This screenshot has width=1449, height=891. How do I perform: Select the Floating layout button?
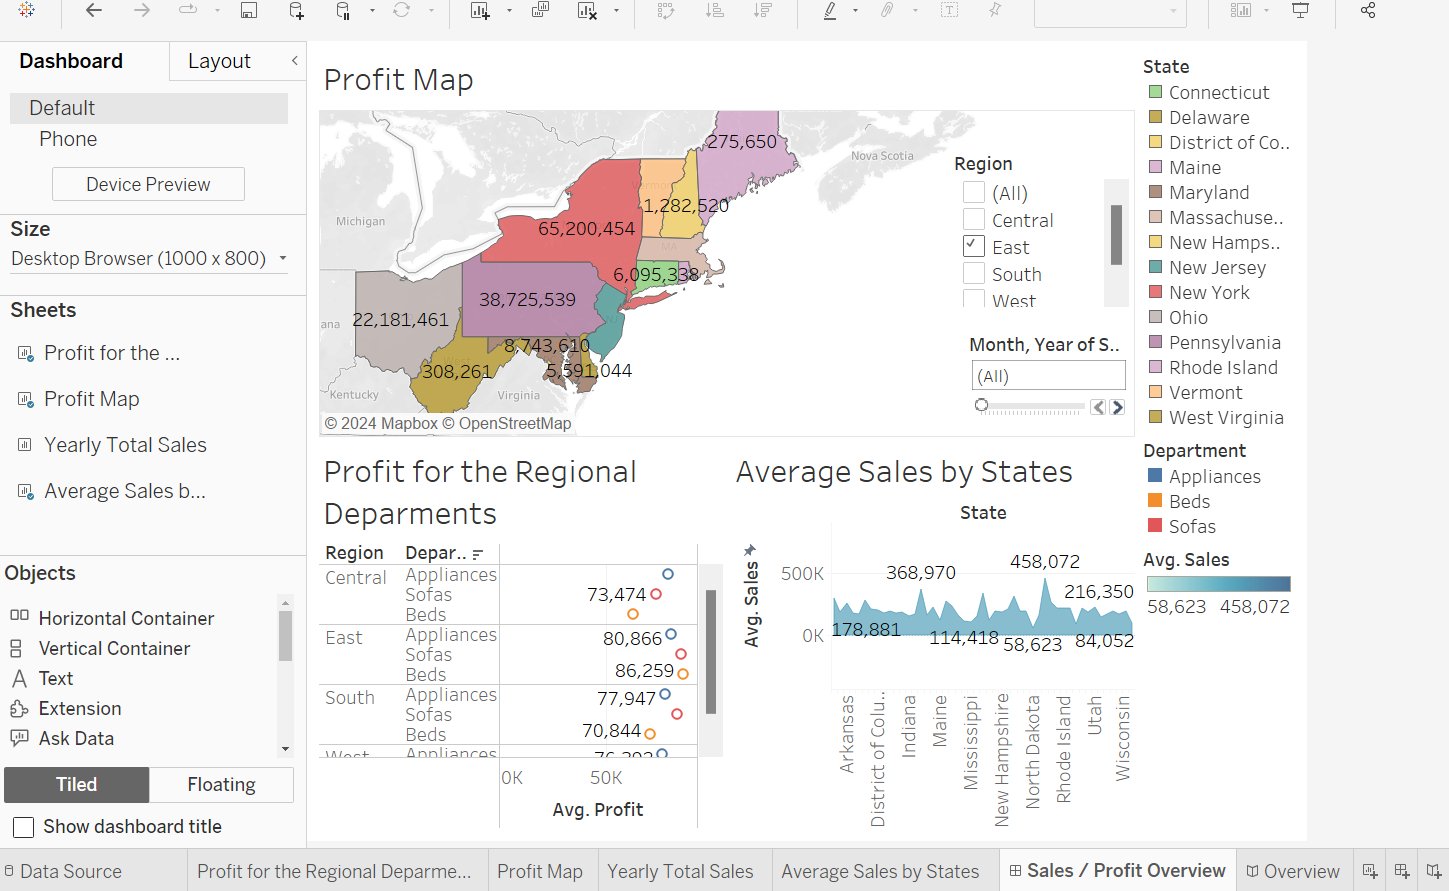221,785
